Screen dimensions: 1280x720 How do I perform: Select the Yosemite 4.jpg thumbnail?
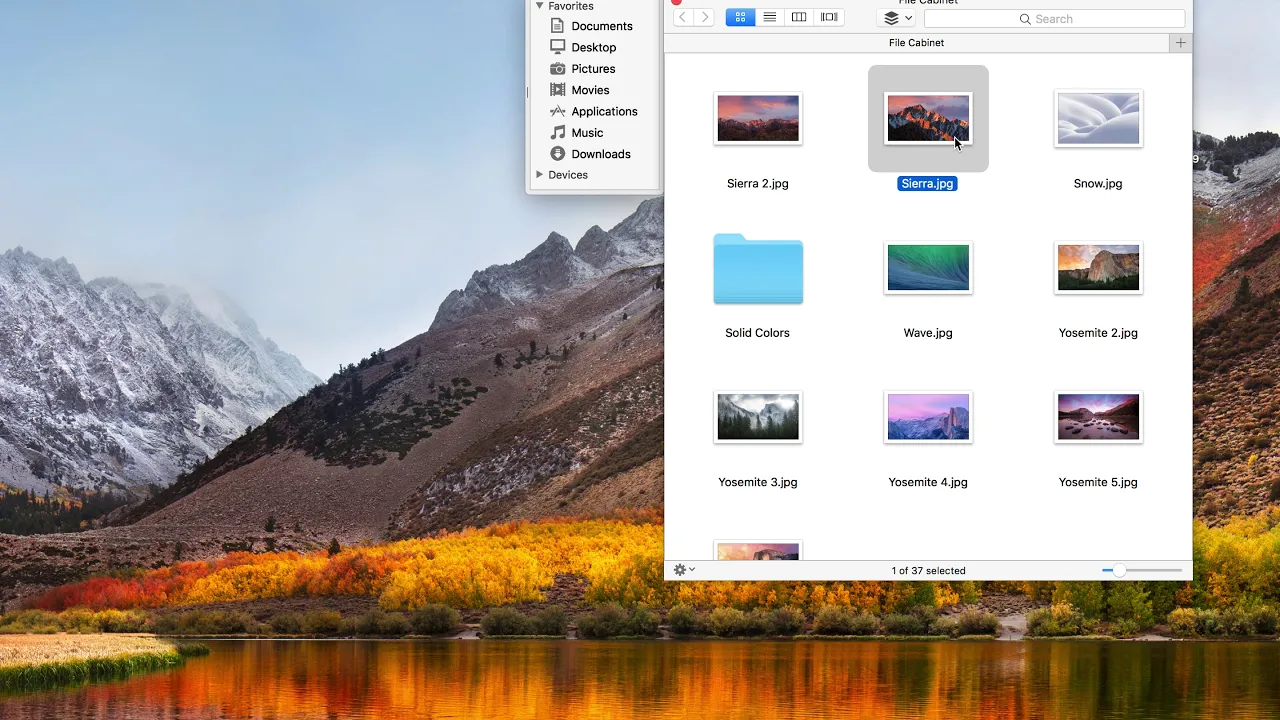coord(928,417)
